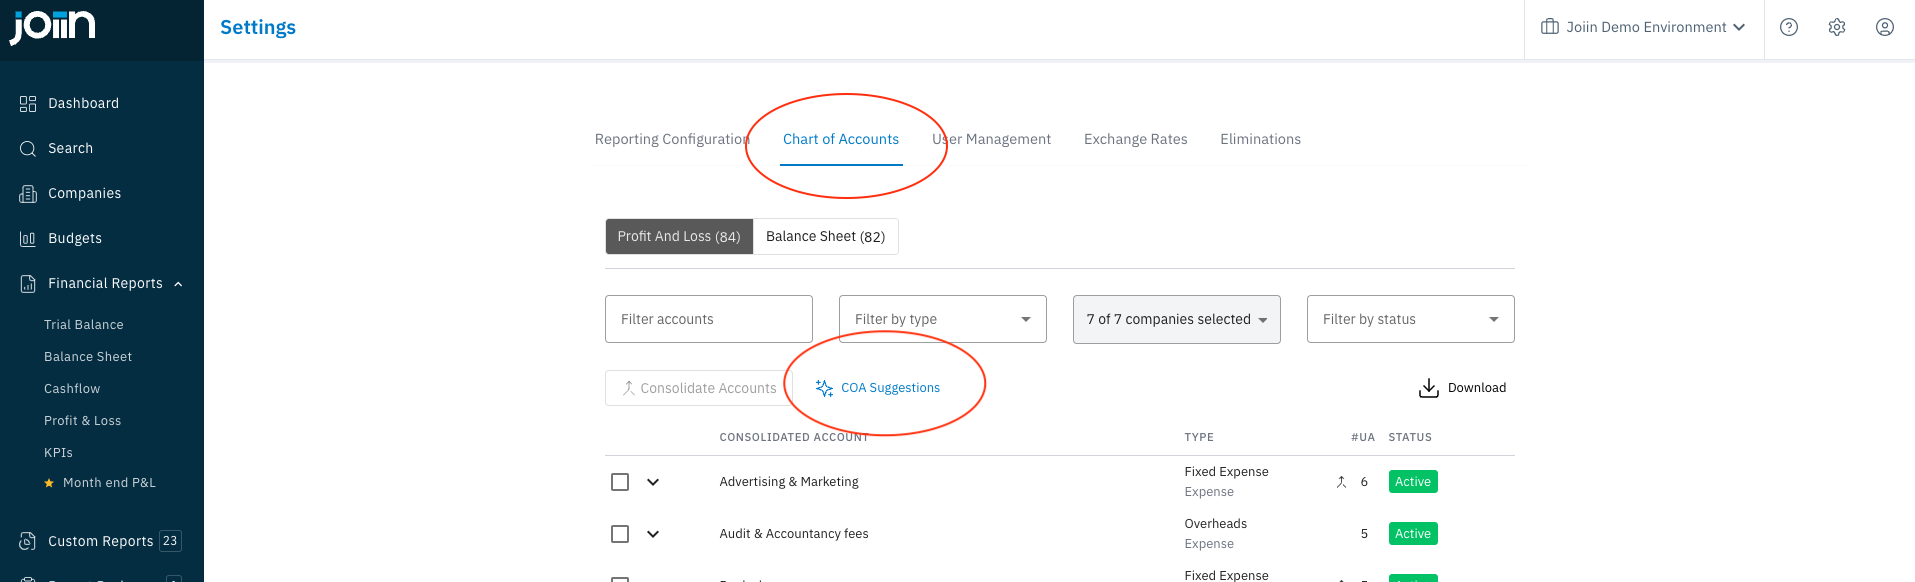
Task: Open the Cashflow report
Action: click(72, 389)
